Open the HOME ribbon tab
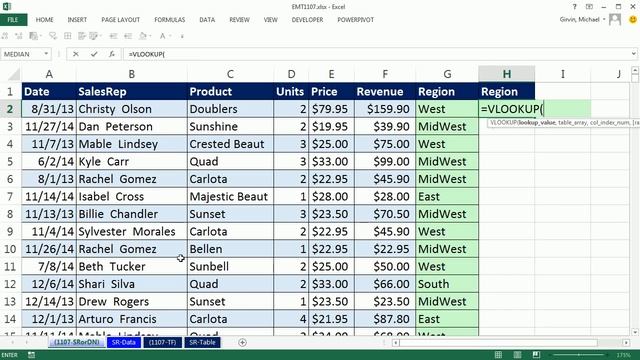 pos(44,20)
